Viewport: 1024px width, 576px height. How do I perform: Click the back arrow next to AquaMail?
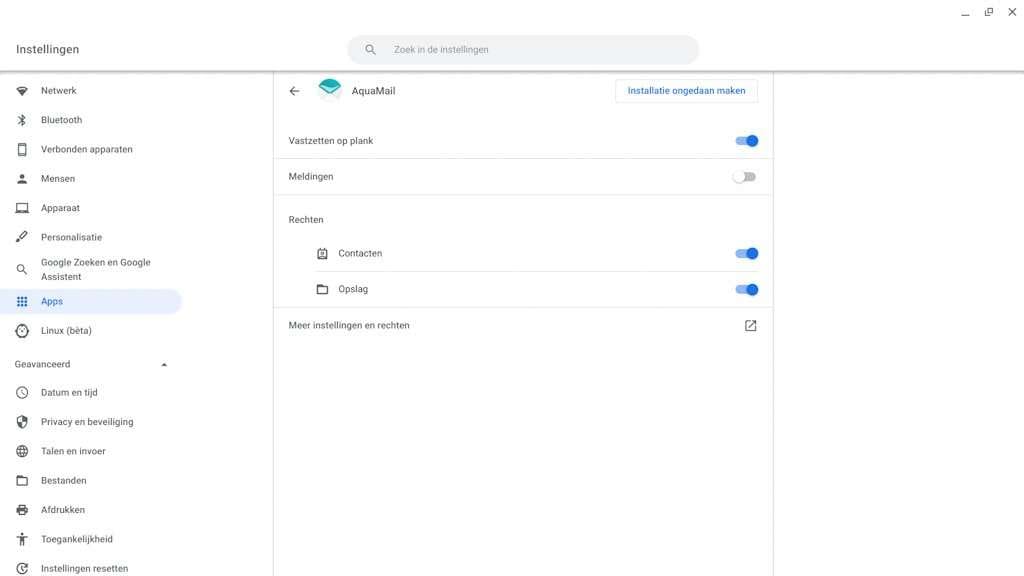click(x=294, y=91)
